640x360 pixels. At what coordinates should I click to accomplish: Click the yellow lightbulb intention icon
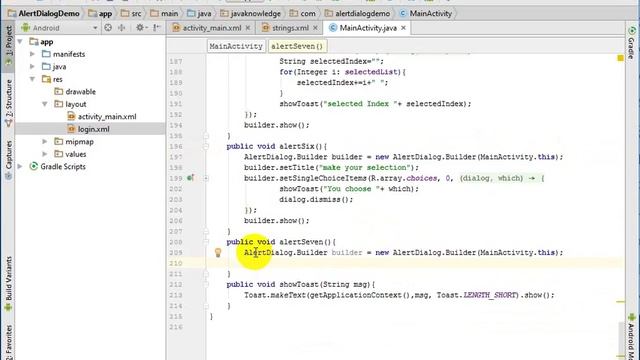218,253
